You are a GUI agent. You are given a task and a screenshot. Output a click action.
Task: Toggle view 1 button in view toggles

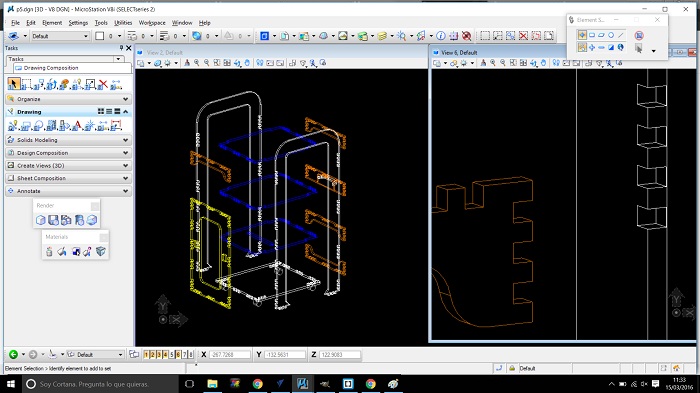(146, 355)
